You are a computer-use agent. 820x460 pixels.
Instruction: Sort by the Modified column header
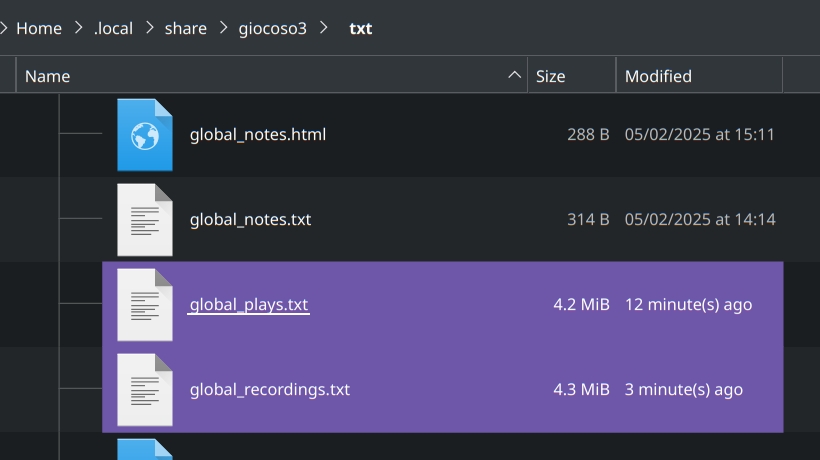[658, 76]
